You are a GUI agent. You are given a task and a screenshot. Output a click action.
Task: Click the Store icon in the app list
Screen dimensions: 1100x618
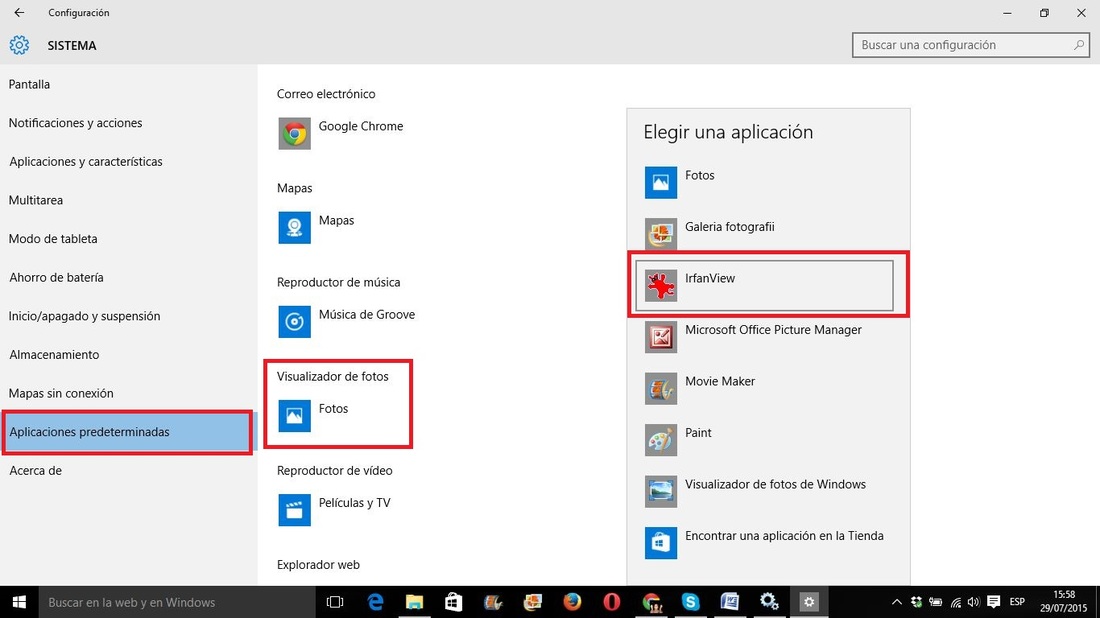point(660,543)
